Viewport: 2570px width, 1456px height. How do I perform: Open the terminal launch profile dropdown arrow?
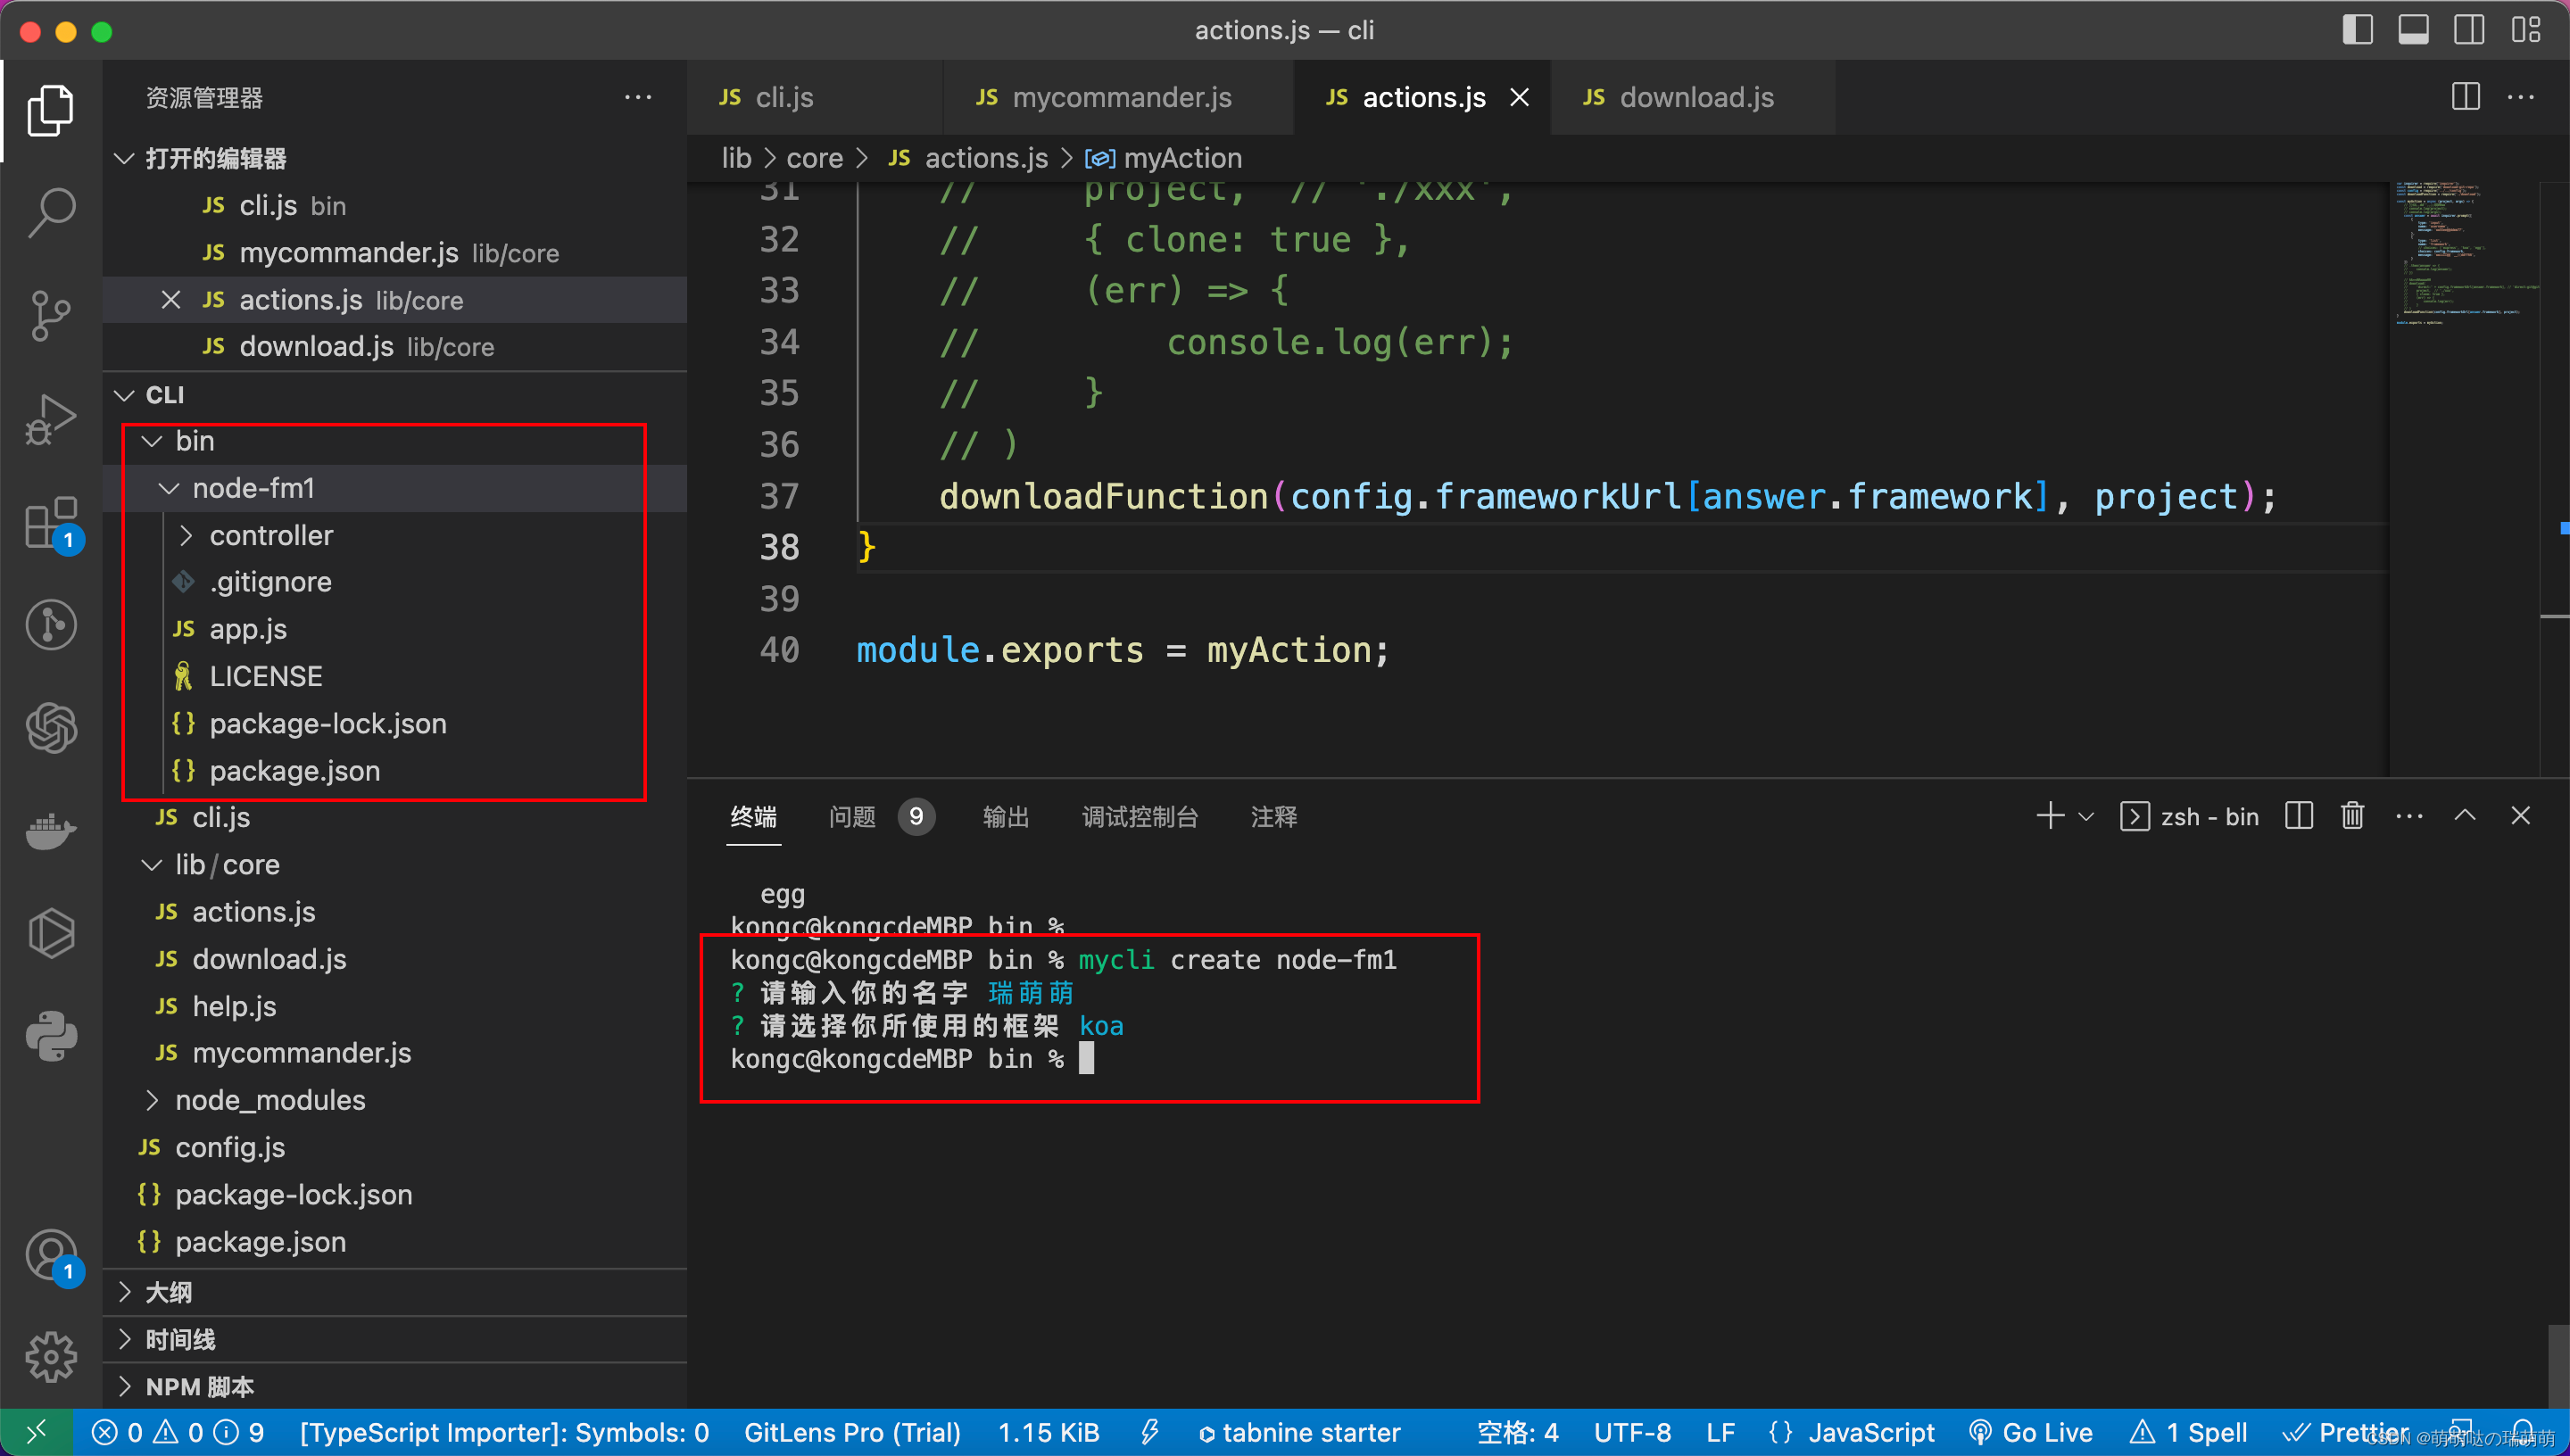pyautogui.click(x=2086, y=816)
